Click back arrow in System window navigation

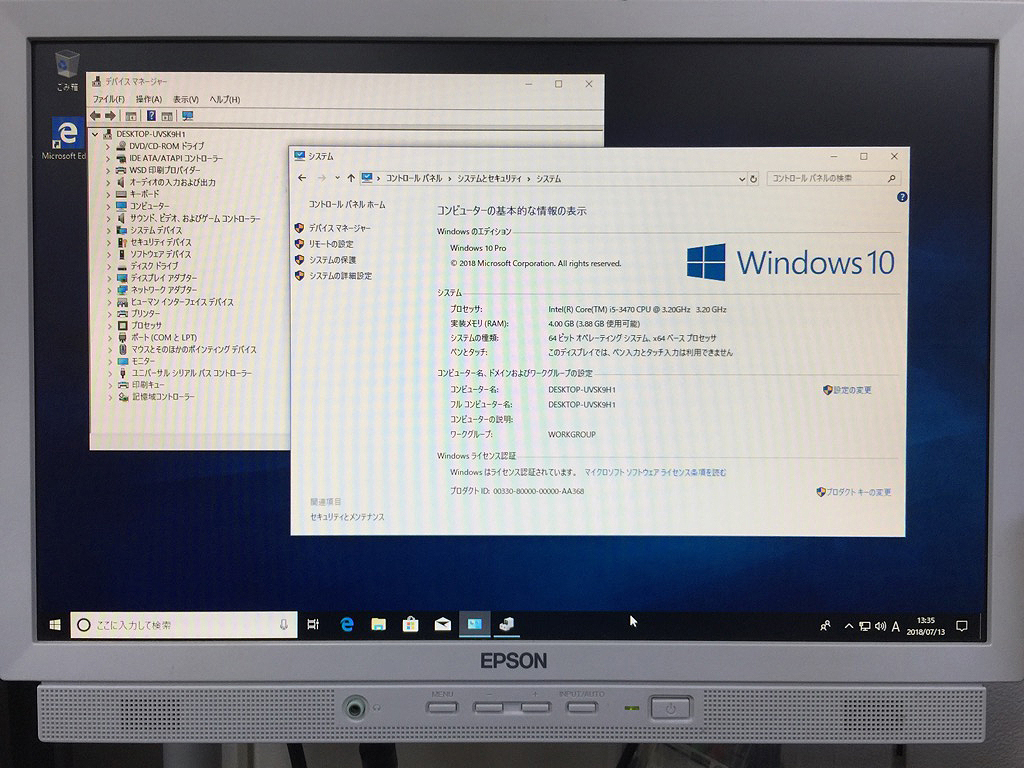pyautogui.click(x=302, y=178)
